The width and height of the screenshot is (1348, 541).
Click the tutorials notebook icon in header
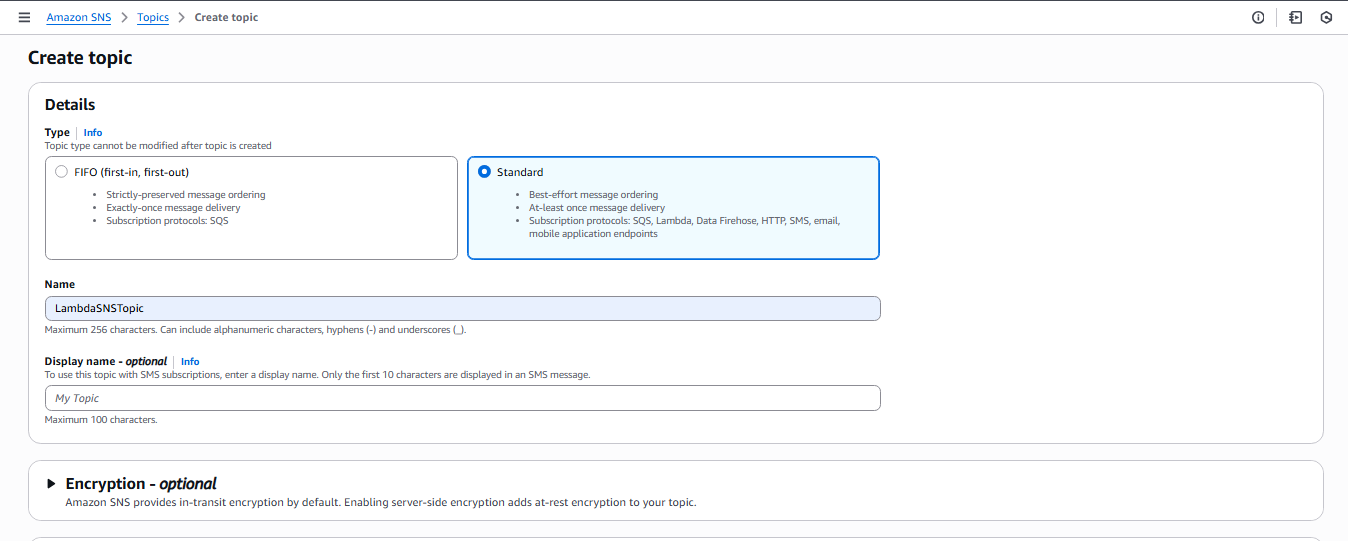coord(1295,18)
